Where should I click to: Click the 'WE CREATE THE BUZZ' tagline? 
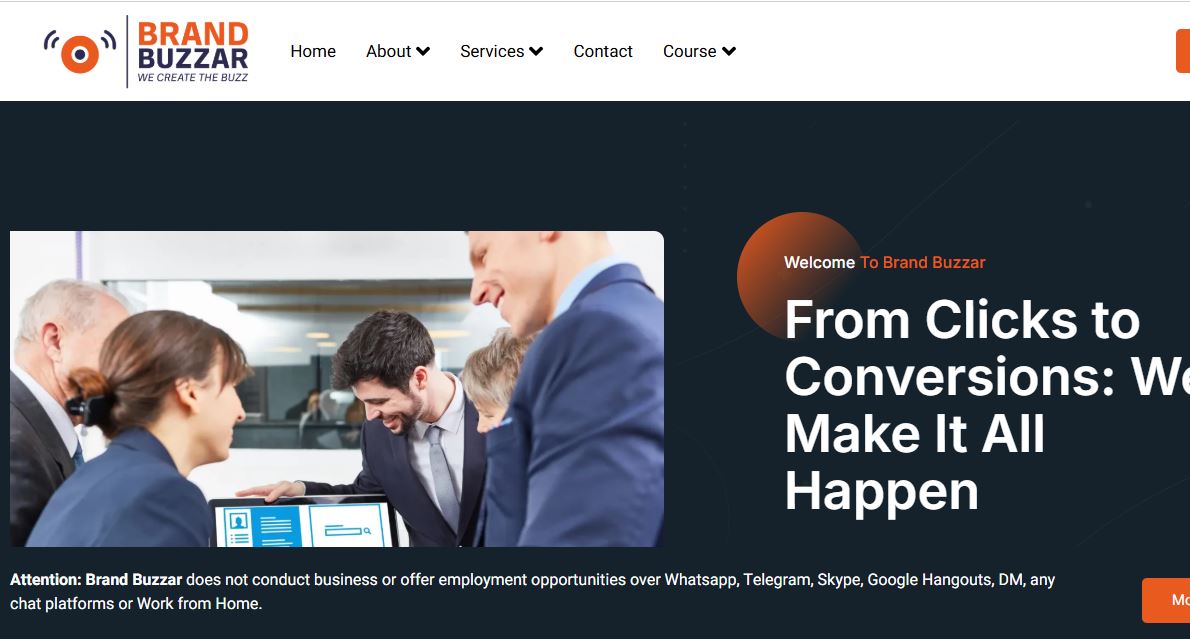pos(193,77)
